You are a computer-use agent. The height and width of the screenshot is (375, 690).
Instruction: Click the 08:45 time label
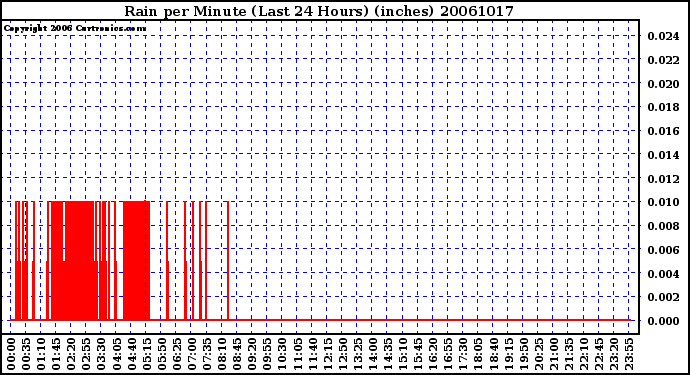click(237, 354)
